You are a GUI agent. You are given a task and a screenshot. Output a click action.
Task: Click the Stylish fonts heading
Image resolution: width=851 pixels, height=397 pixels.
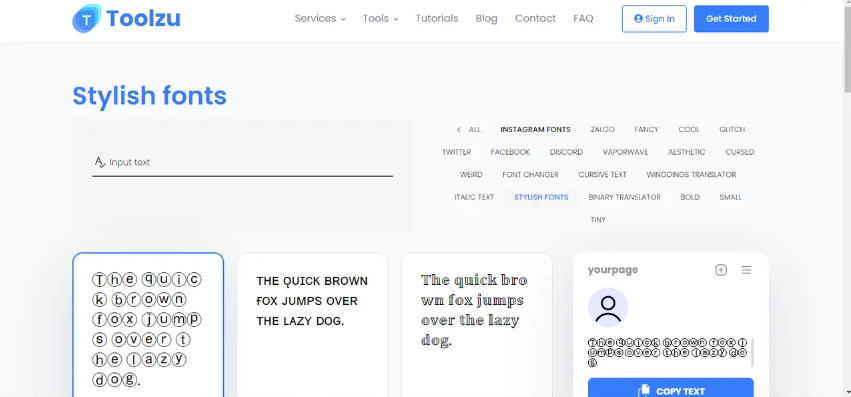pos(149,96)
